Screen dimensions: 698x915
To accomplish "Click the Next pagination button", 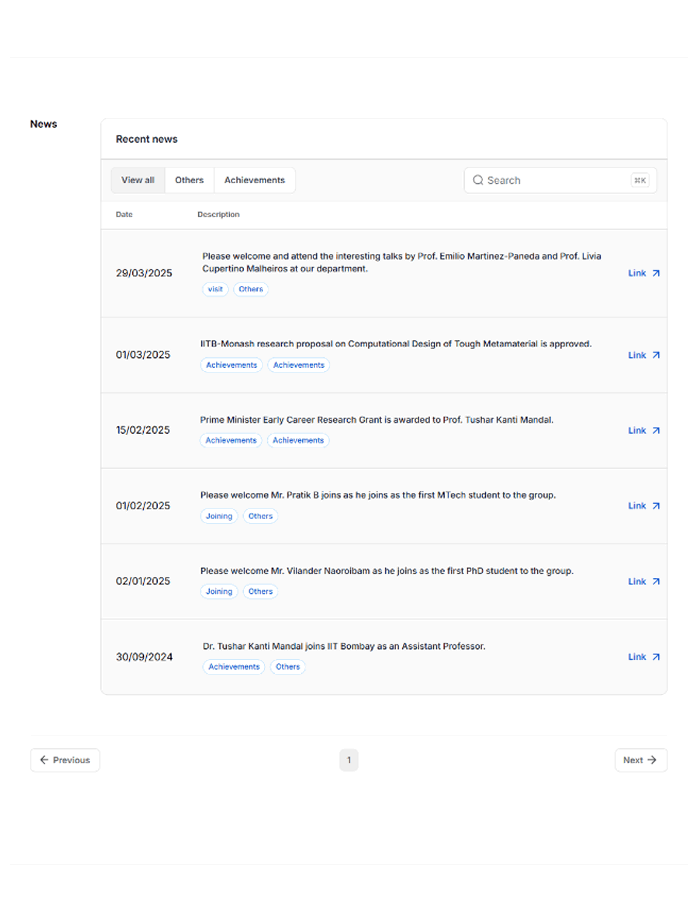I will (641, 760).
